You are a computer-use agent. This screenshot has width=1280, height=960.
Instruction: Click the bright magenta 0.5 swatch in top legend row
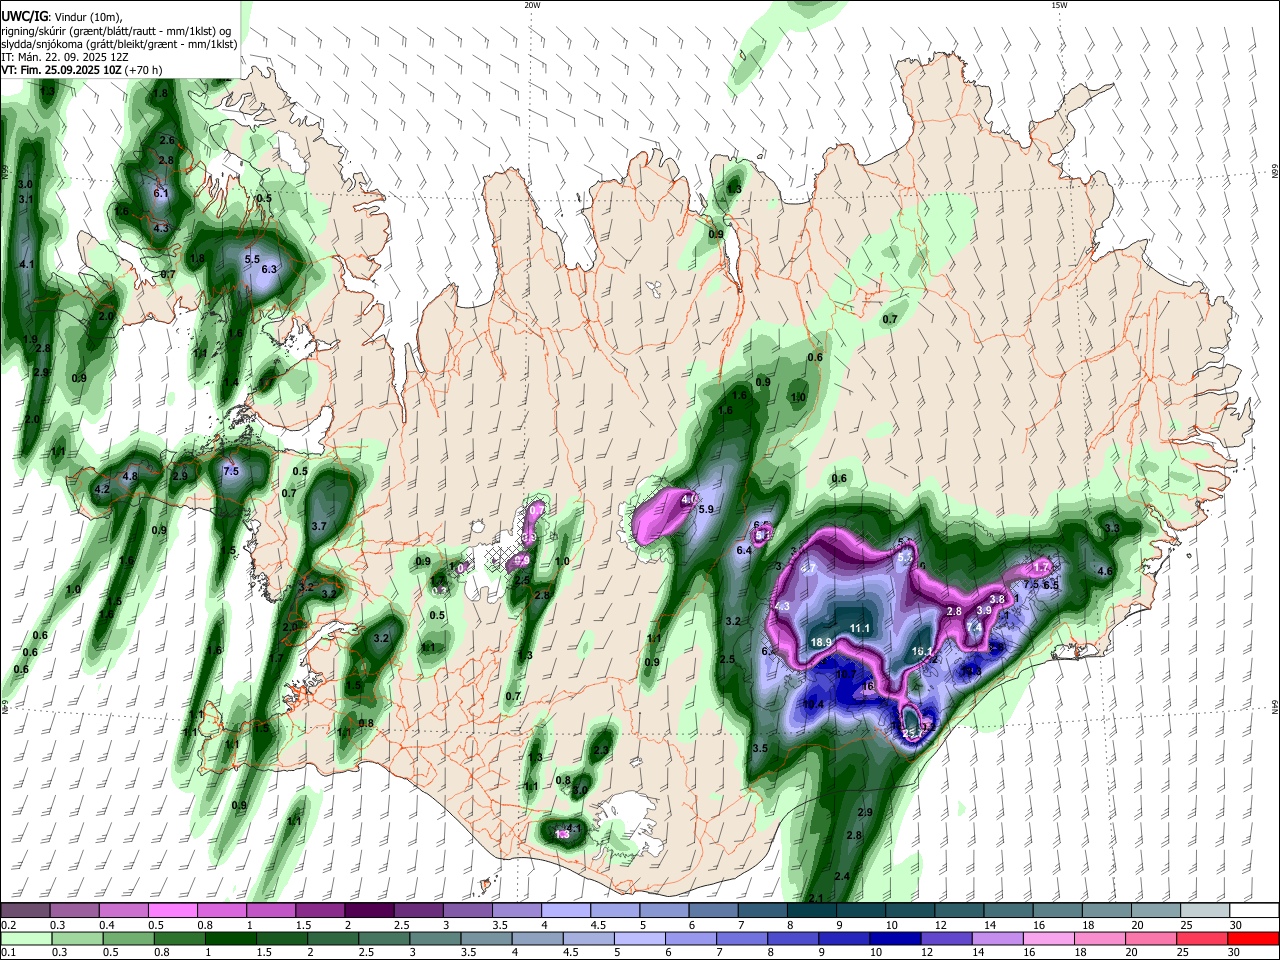(173, 911)
